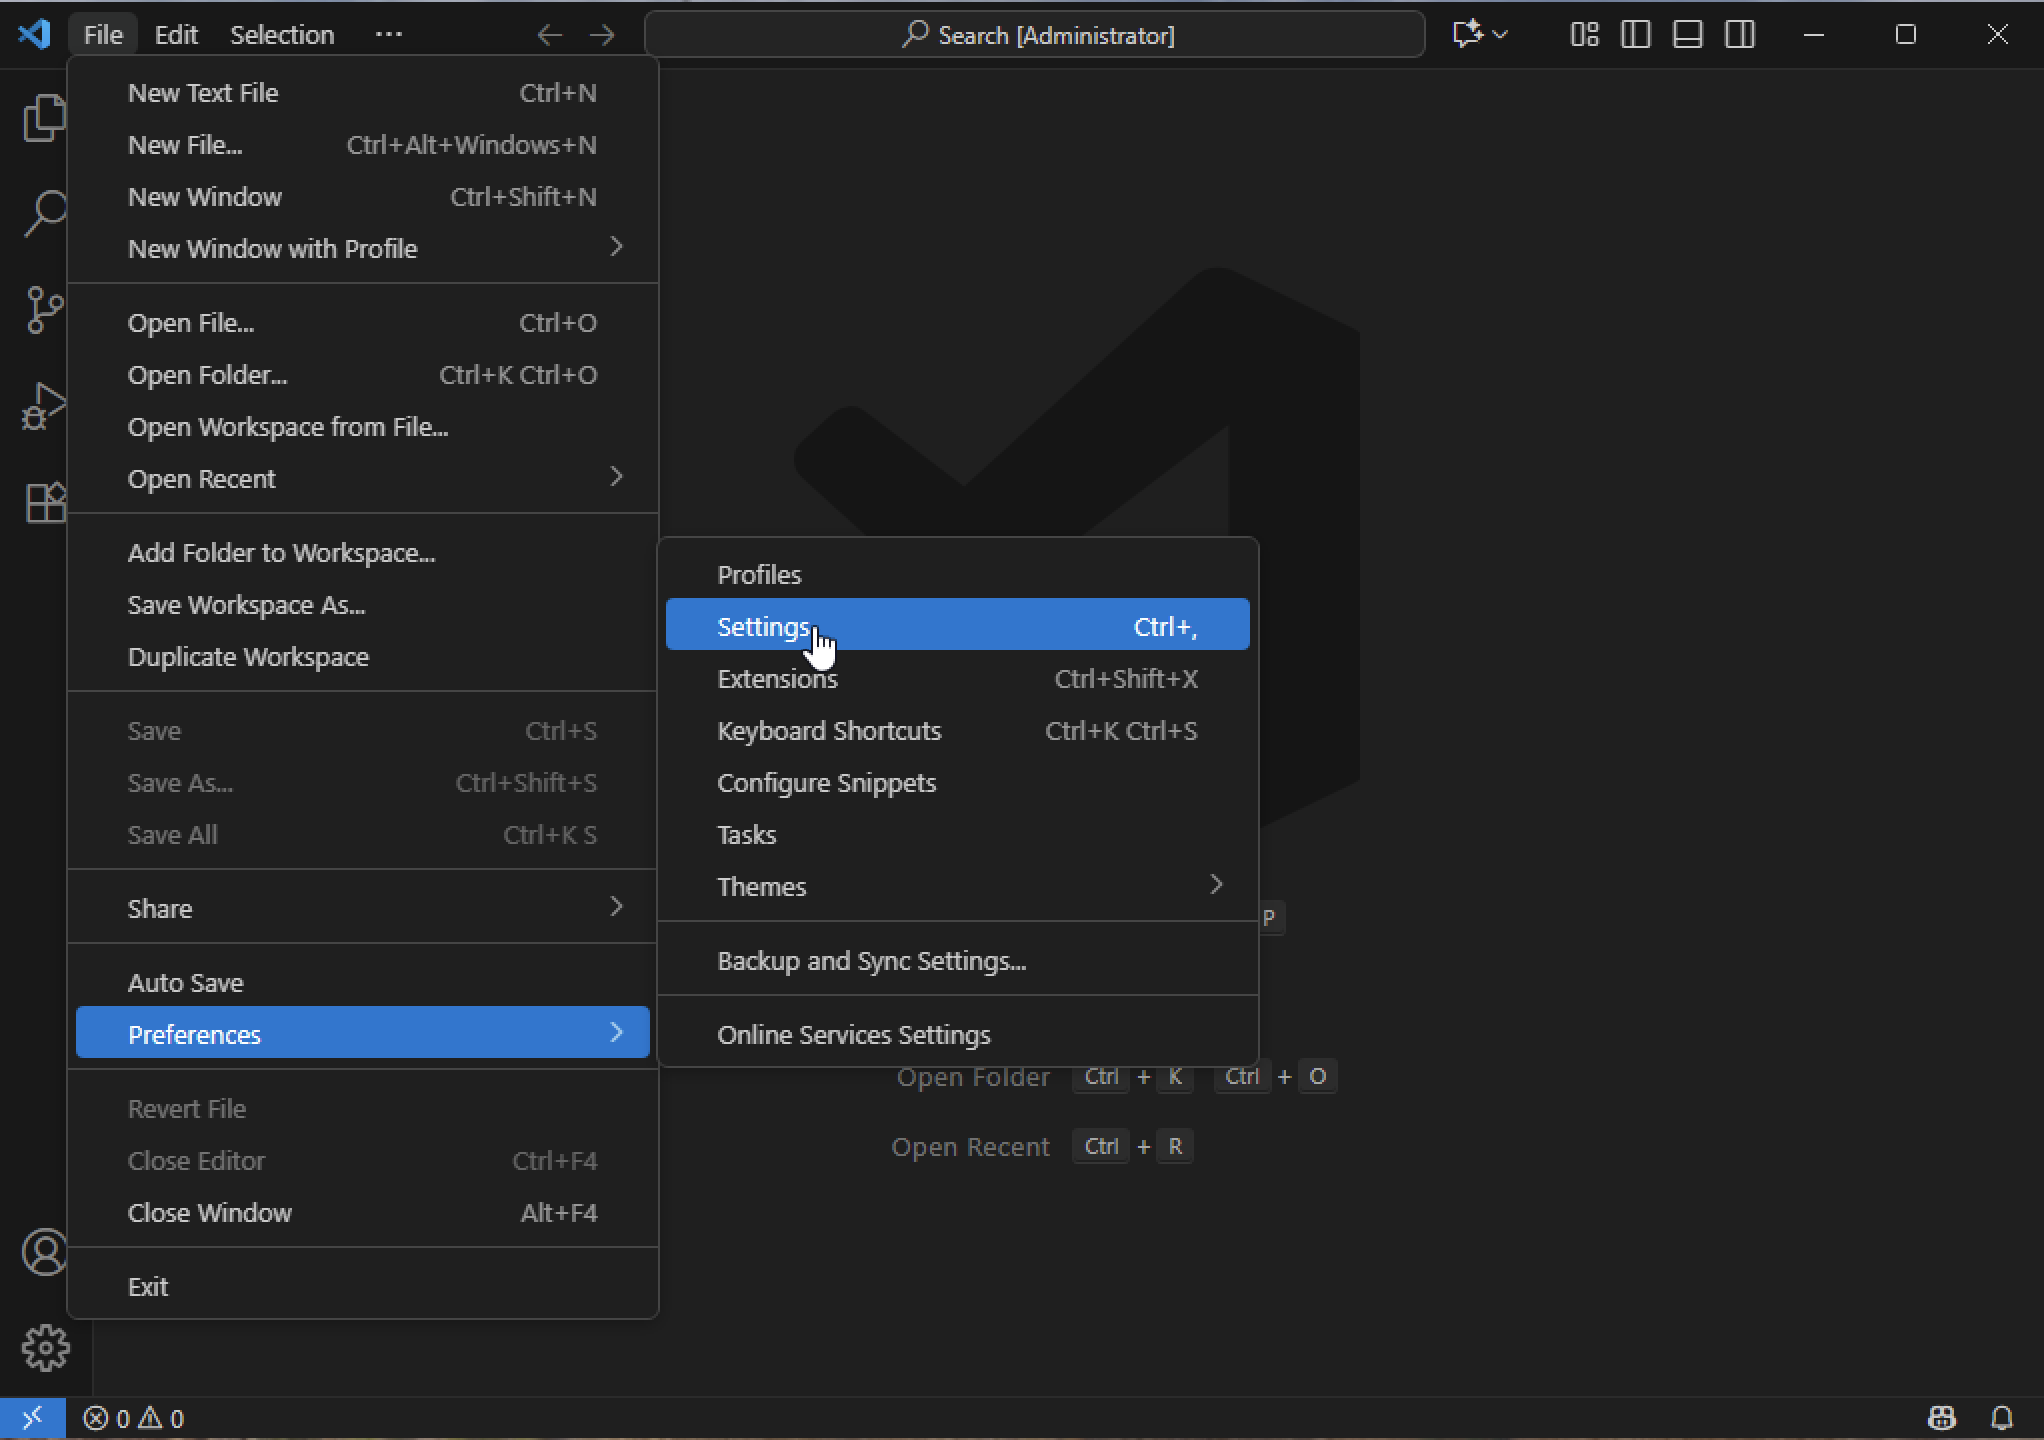Viewport: 2044px width, 1440px height.
Task: Select Keyboard Shortcuts from Preferences submenu
Action: click(x=829, y=731)
